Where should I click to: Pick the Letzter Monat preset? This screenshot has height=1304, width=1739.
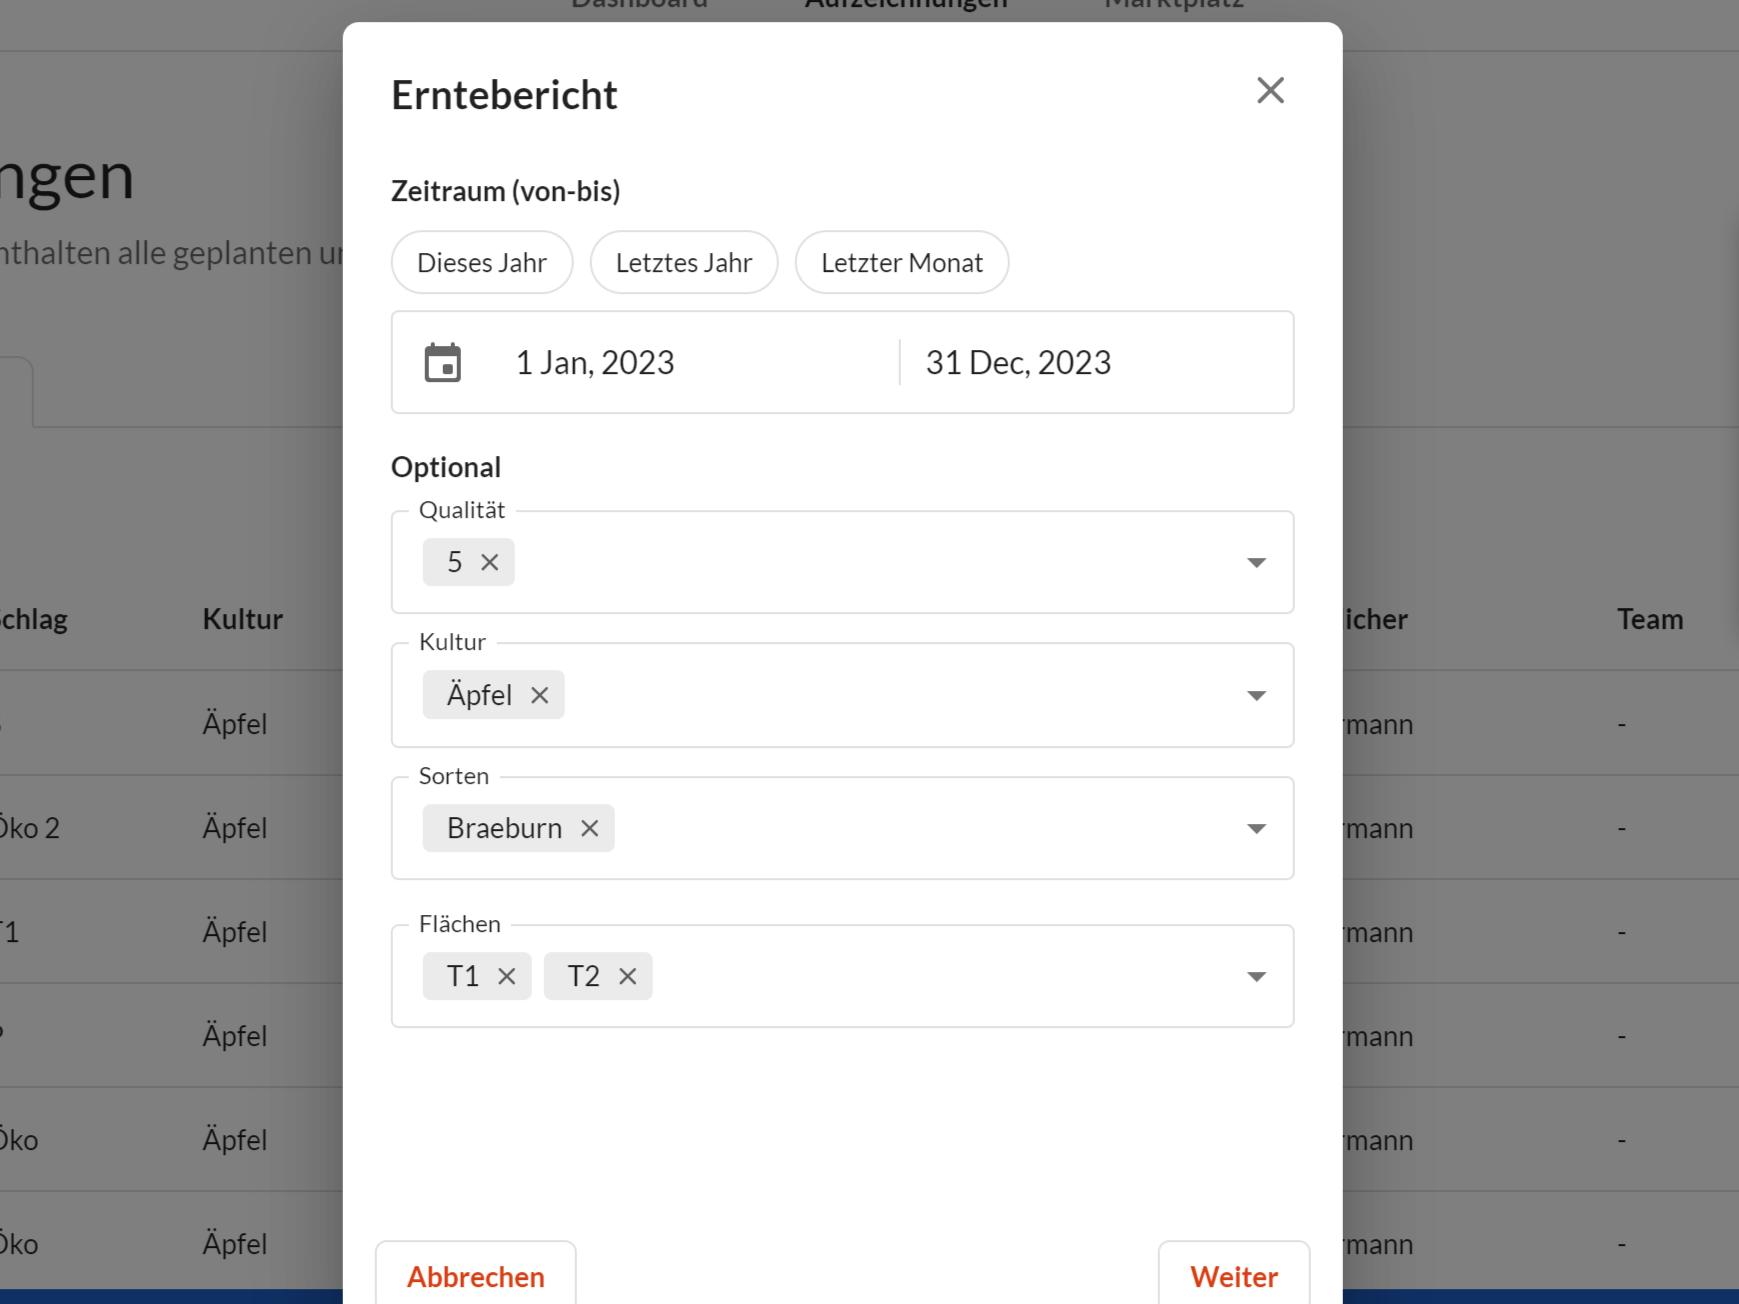[x=902, y=263]
